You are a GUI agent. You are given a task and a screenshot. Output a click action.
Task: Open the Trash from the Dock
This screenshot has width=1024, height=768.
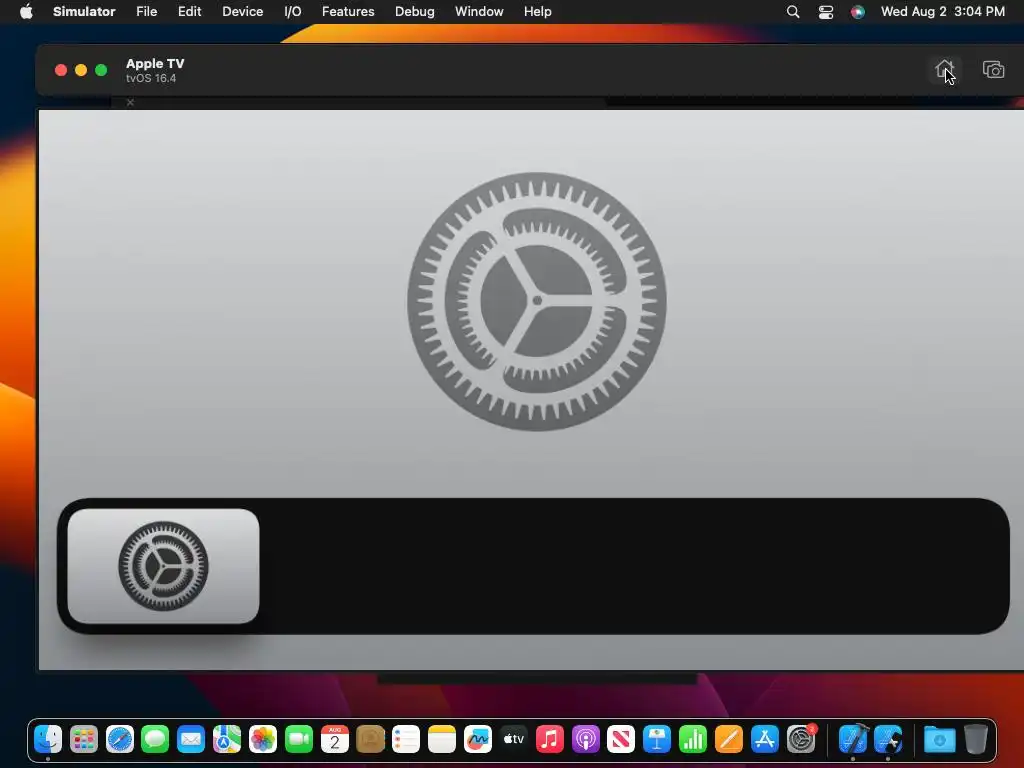coord(976,739)
